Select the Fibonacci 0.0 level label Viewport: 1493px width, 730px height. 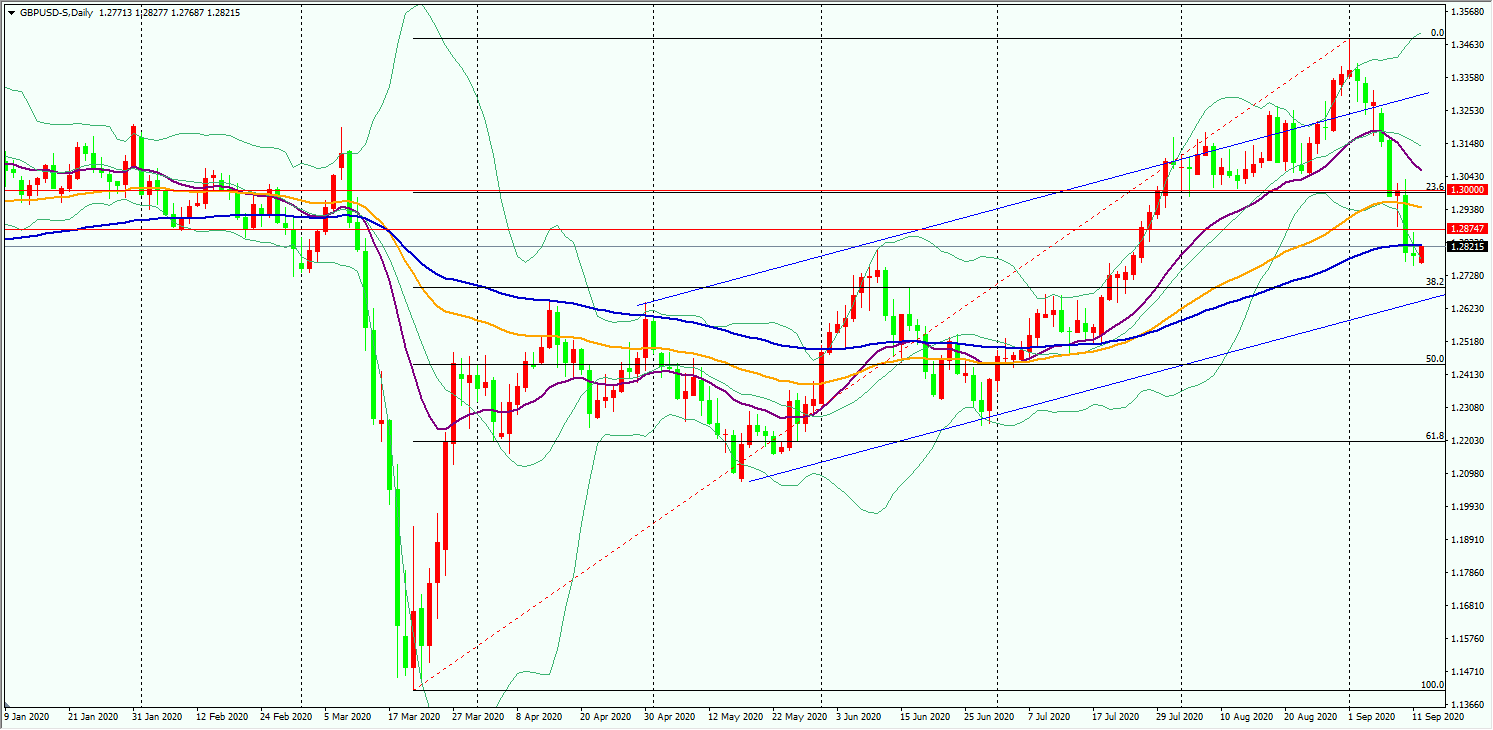click(1438, 33)
